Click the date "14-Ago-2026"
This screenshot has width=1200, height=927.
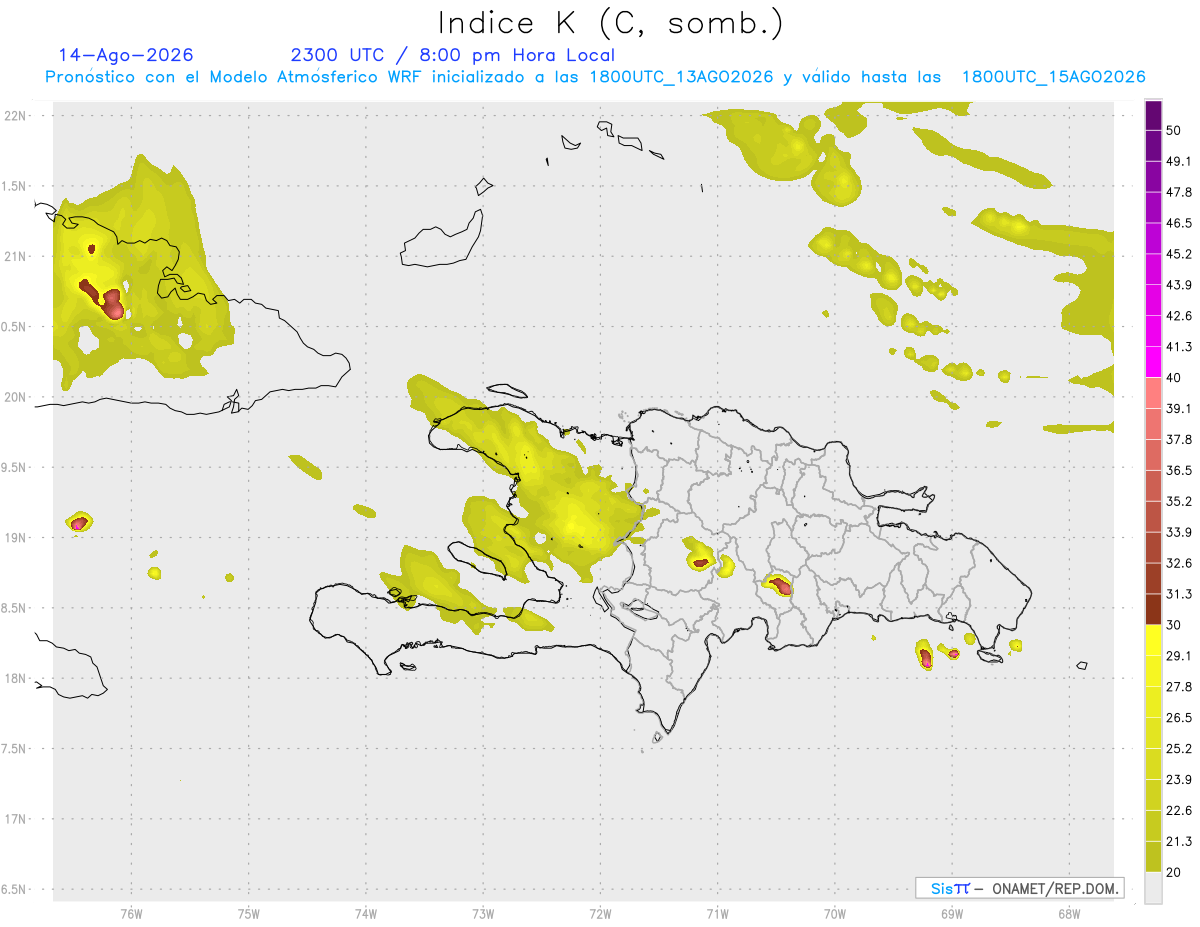(x=126, y=55)
